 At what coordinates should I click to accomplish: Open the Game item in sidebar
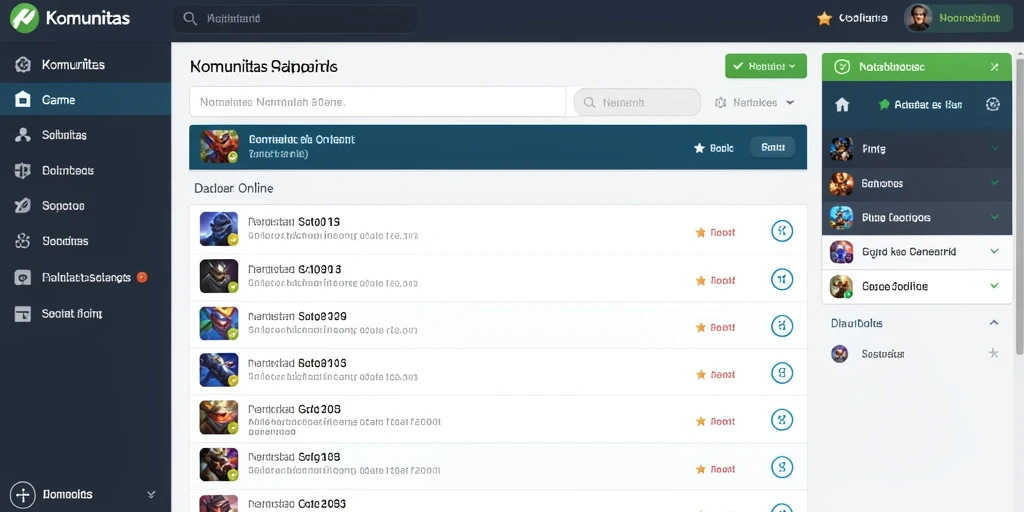85,99
